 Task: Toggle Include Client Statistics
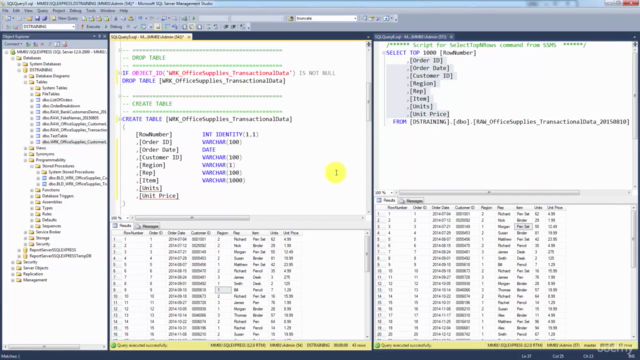click(175, 27)
